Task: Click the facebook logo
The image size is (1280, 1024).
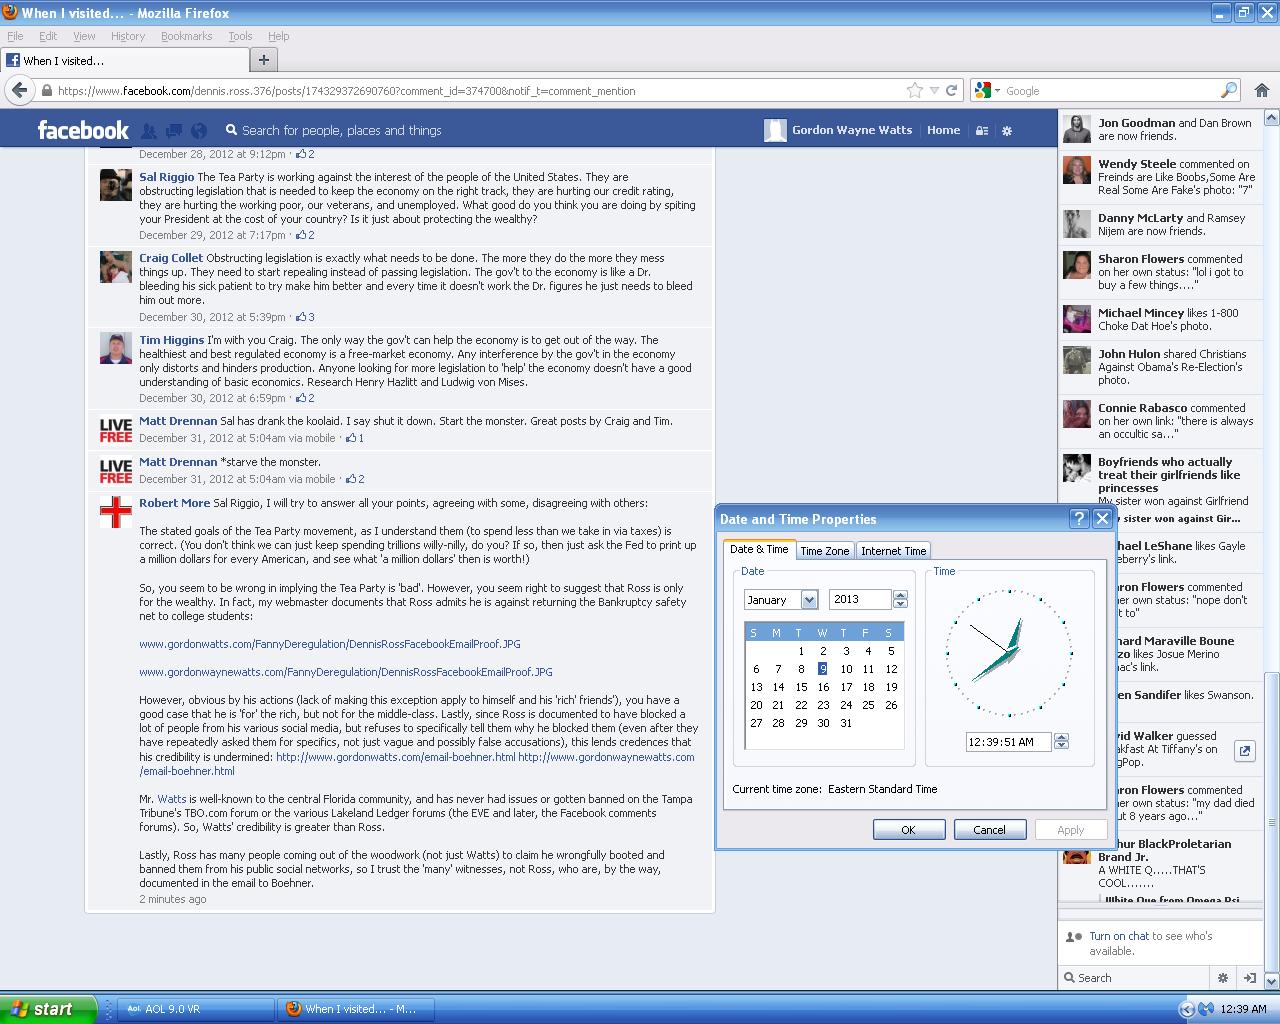Action: [x=83, y=130]
